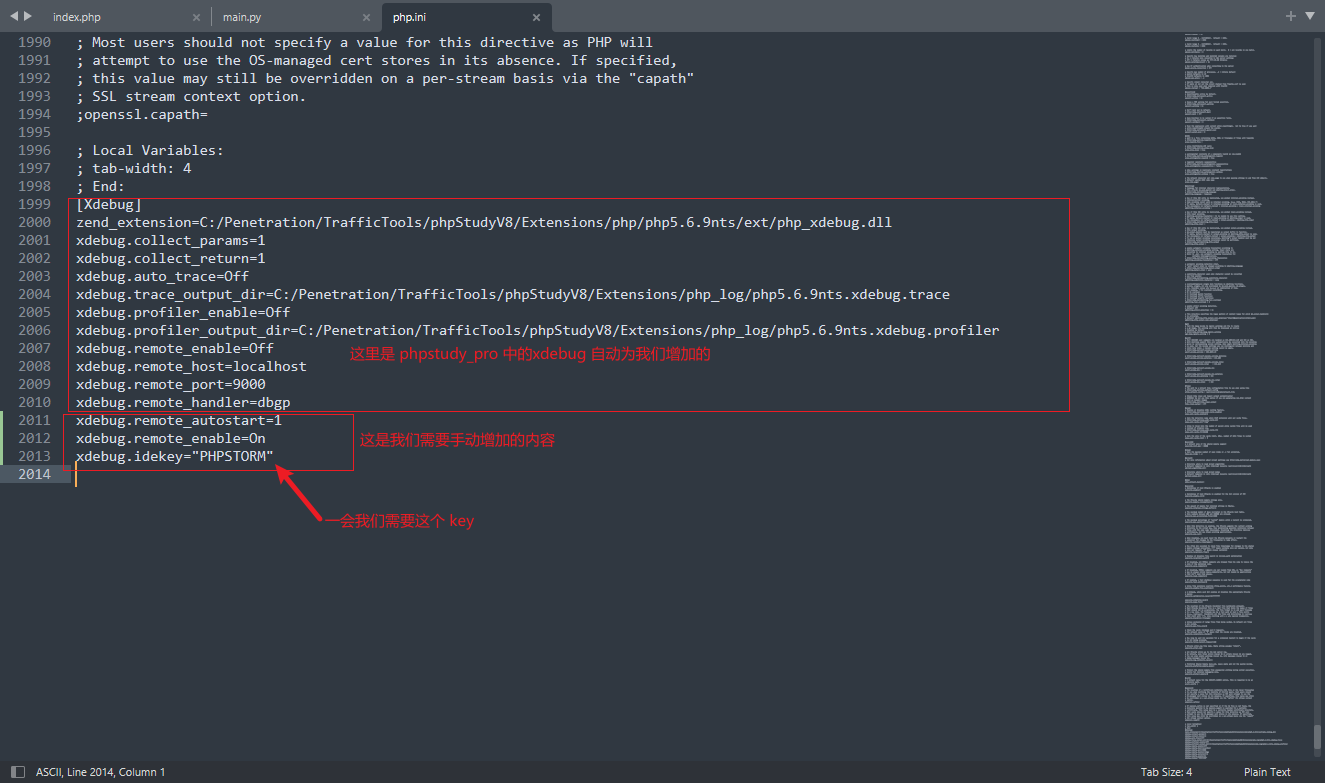Click the xdebug.collect_return=1 line
Image resolution: width=1325 pixels, height=783 pixels.
tap(171, 259)
